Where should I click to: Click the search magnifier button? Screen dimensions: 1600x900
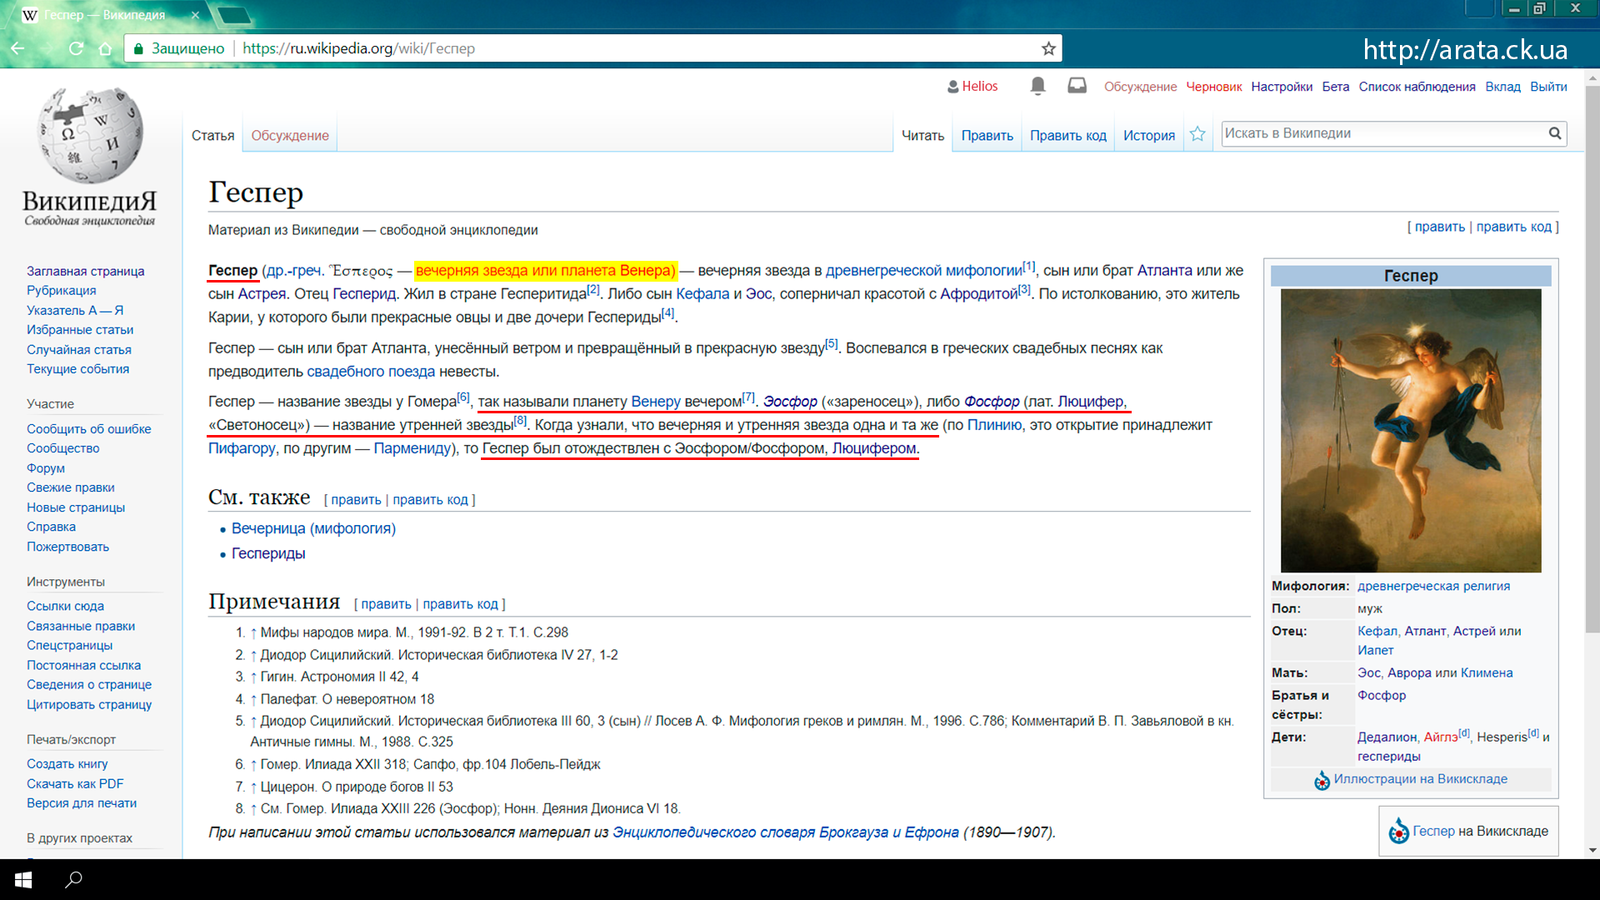tap(1555, 133)
